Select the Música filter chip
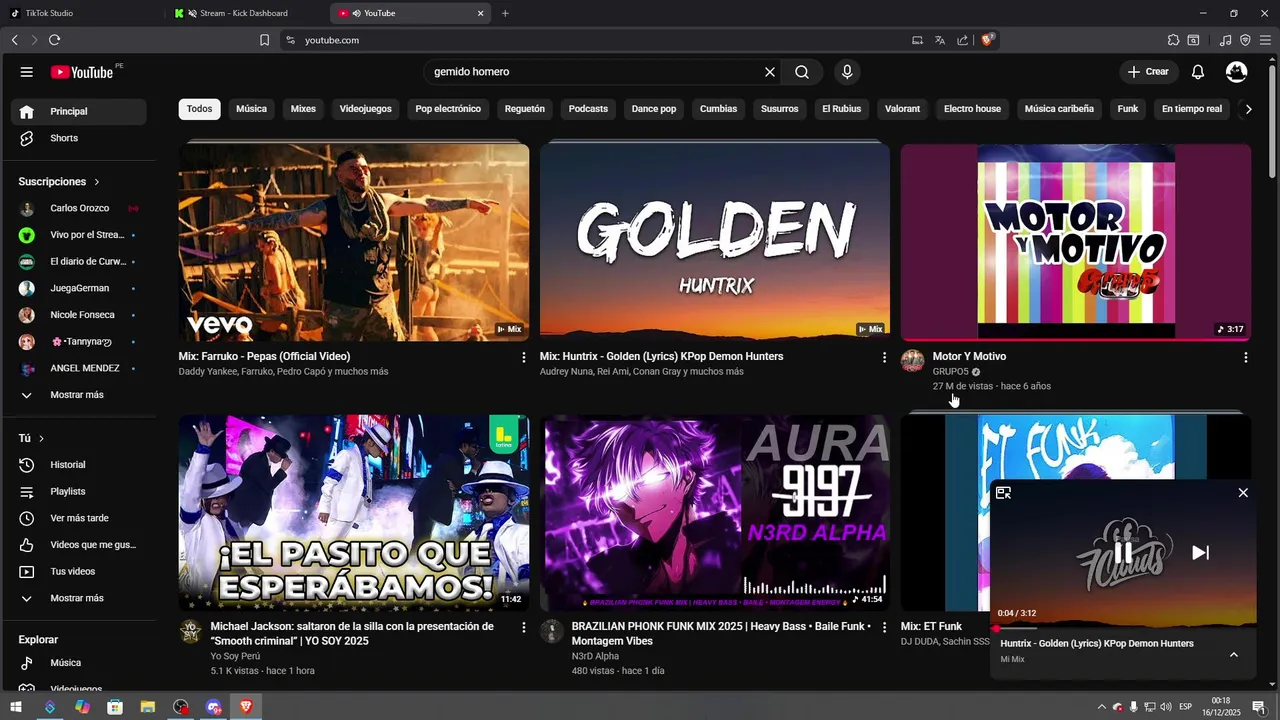The width and height of the screenshot is (1280, 720). [x=251, y=109]
